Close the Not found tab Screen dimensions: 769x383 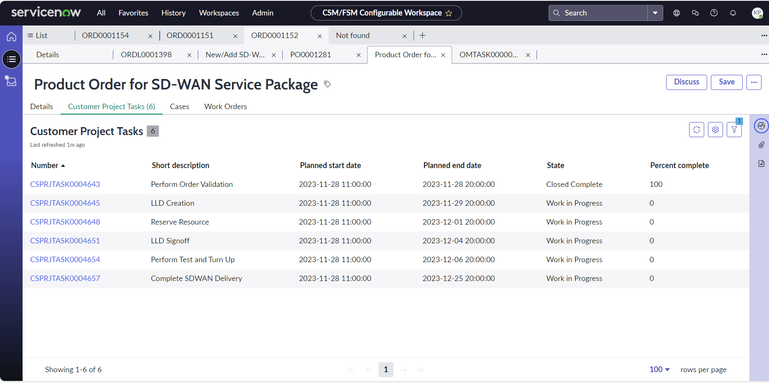coord(405,36)
